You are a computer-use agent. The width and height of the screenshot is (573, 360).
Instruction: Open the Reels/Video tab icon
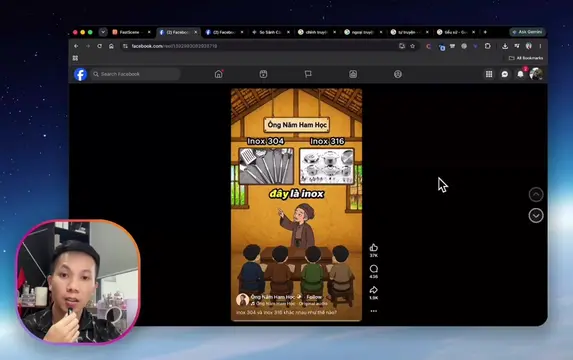coord(263,74)
